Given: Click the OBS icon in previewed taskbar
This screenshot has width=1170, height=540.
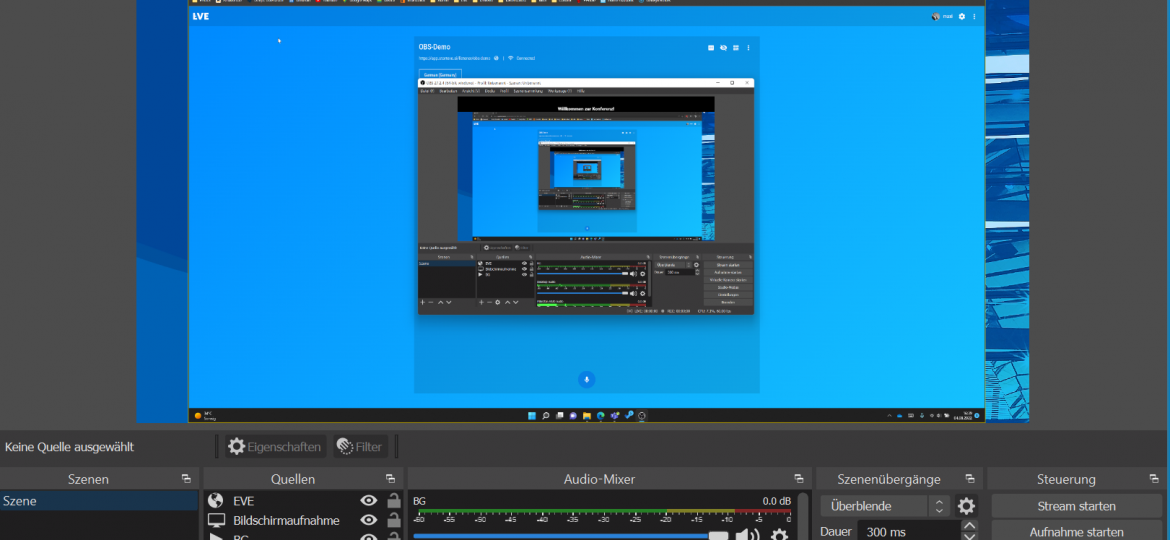Looking at the screenshot, I should pos(642,415).
